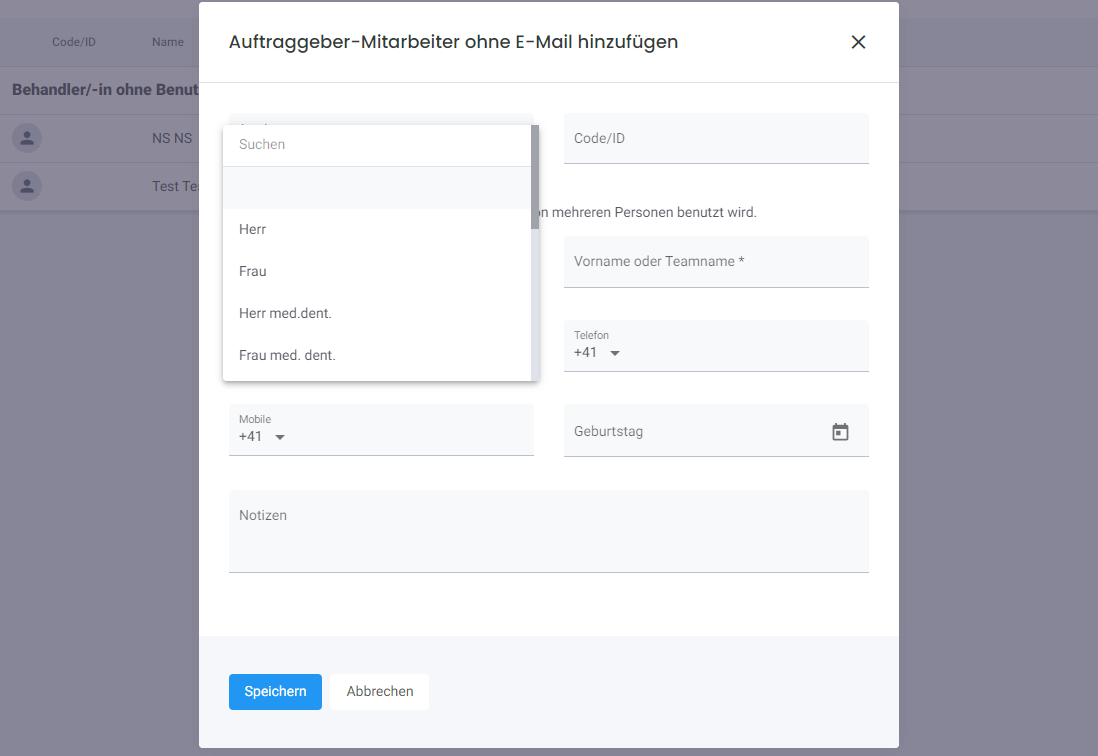The width and height of the screenshot is (1098, 756).
Task: Click the Name column header
Action: click(x=167, y=42)
